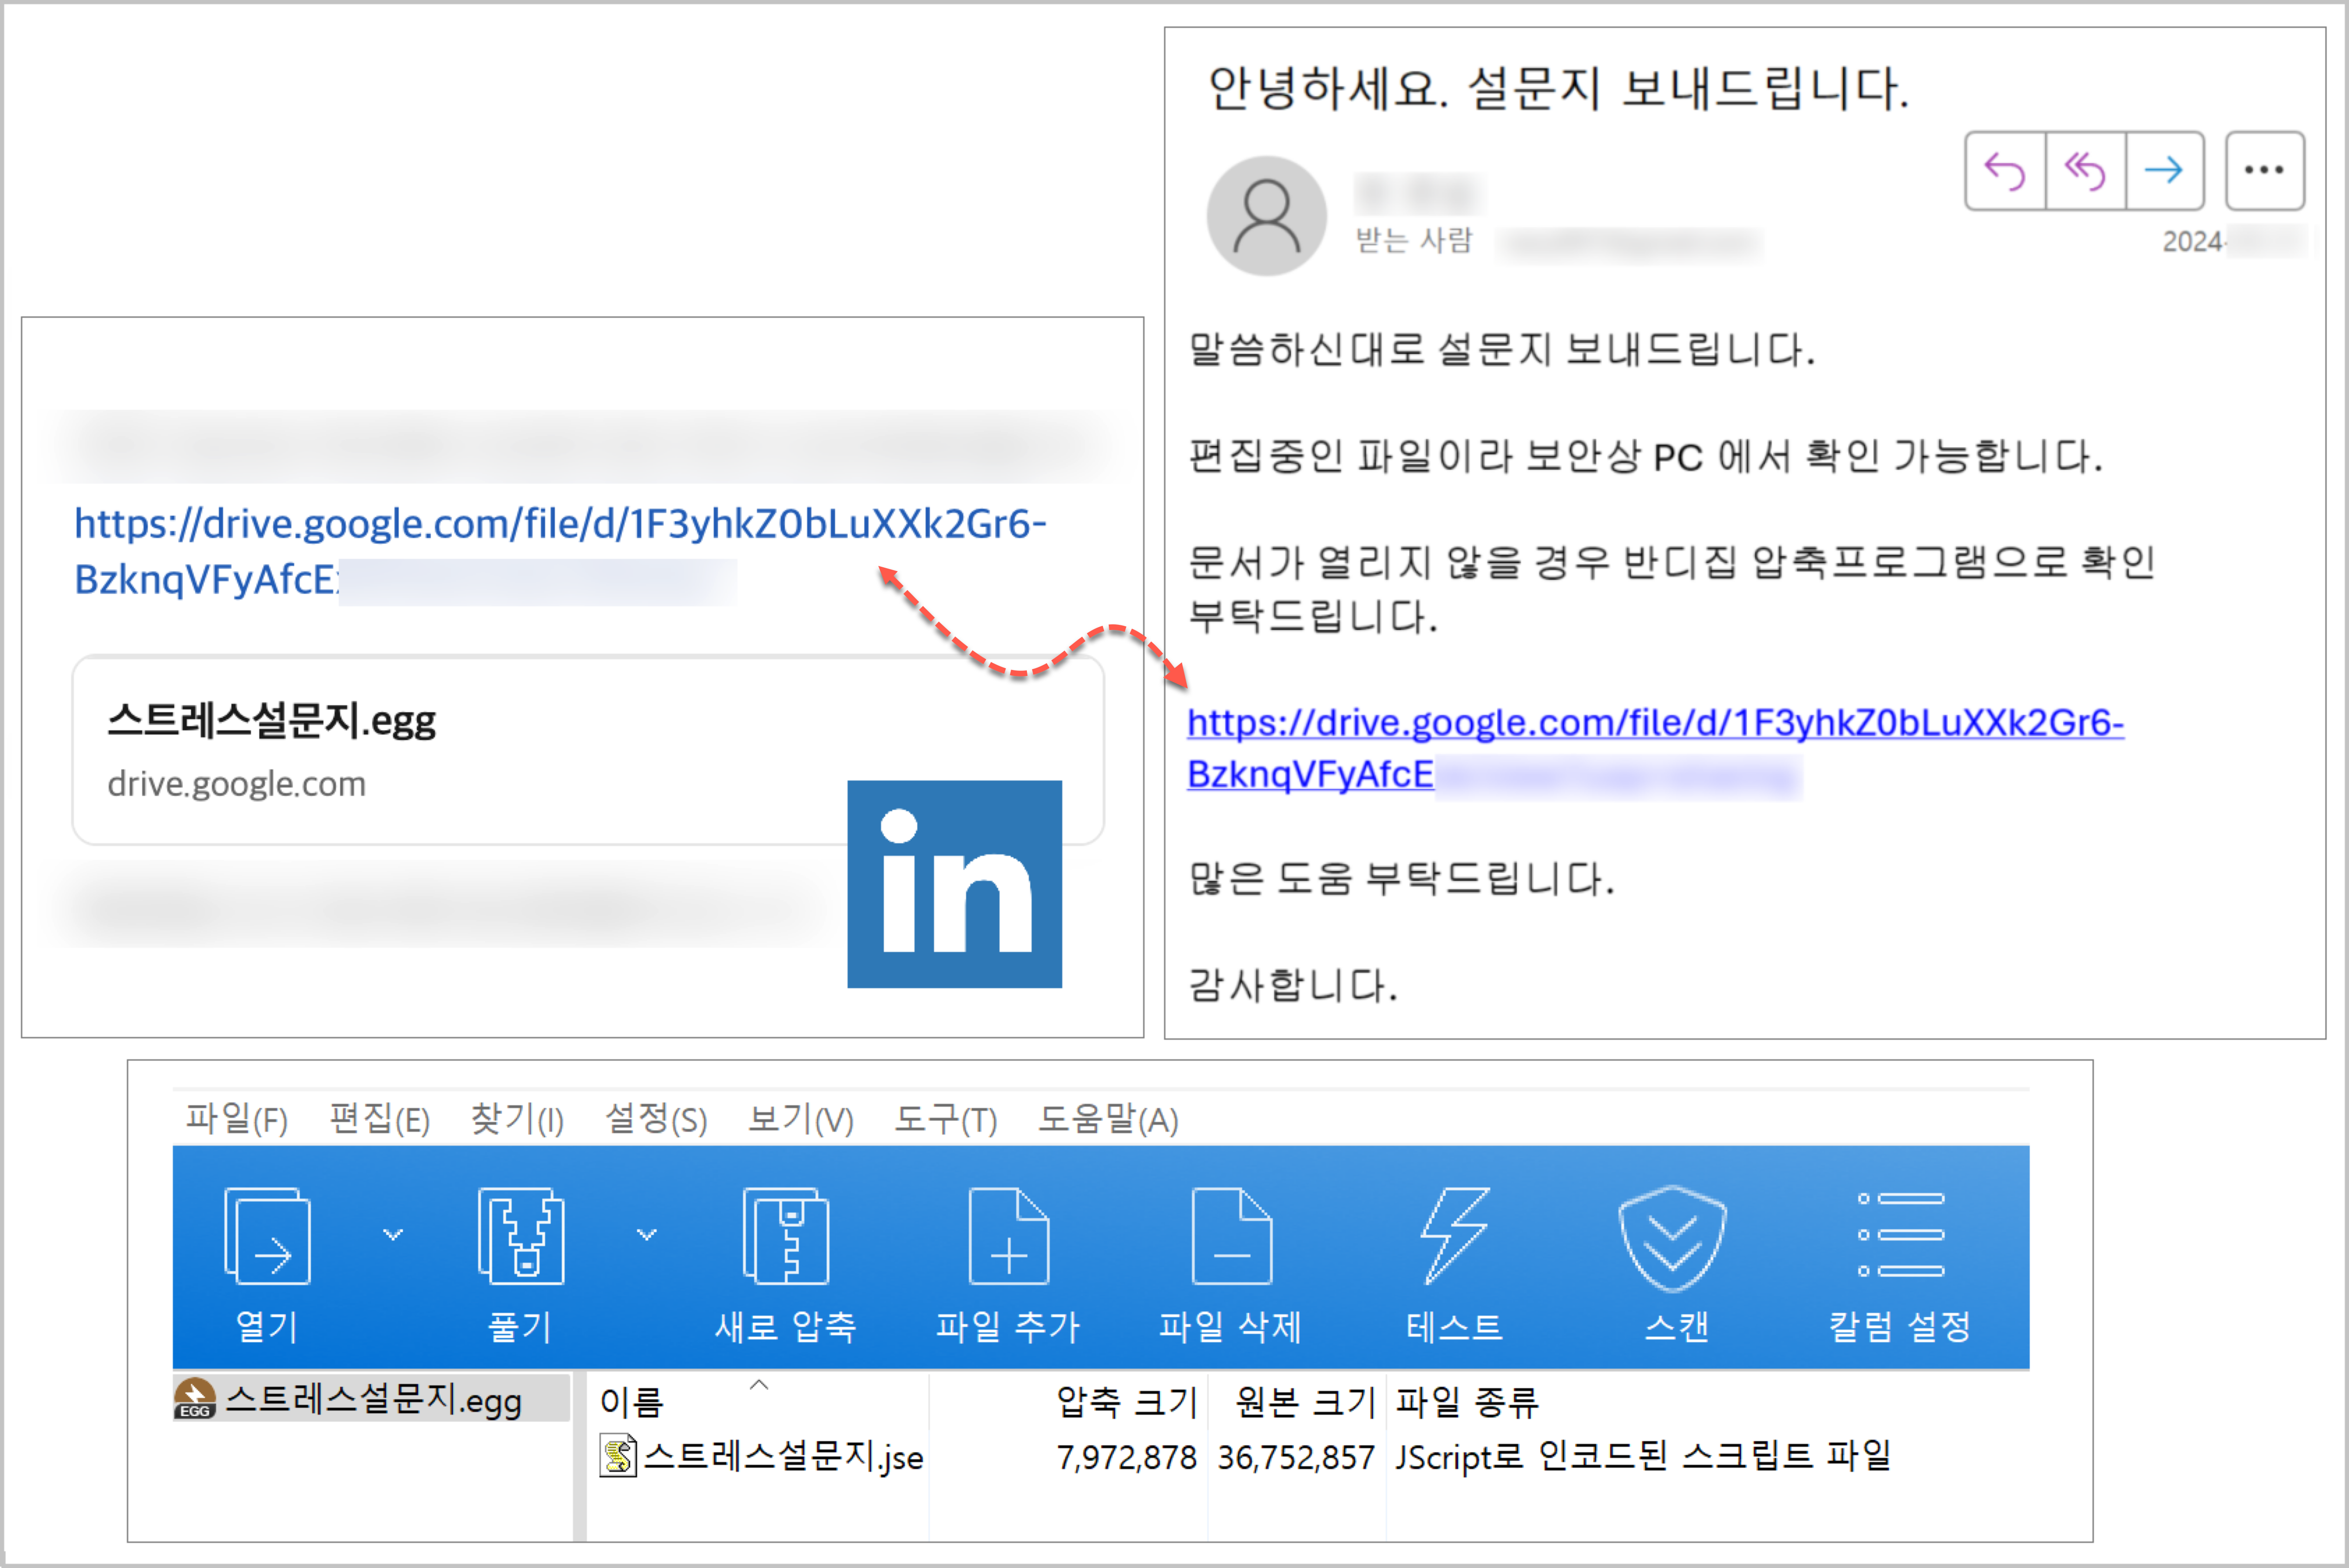Open the email more options ellipsis
The height and width of the screenshot is (1568, 2349).
(x=2264, y=171)
